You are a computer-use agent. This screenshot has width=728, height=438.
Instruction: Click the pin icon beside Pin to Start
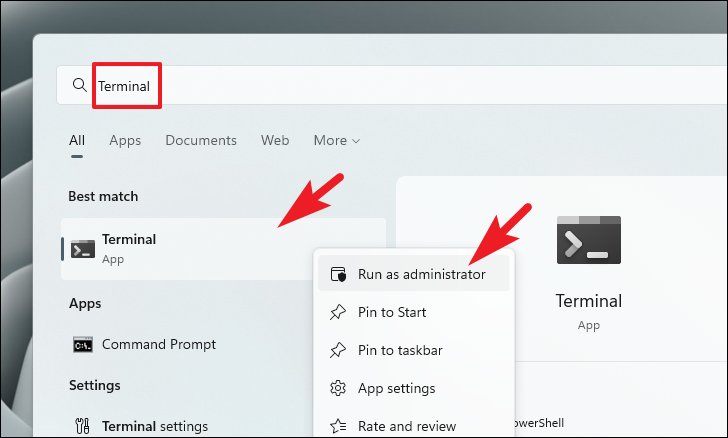coord(338,312)
